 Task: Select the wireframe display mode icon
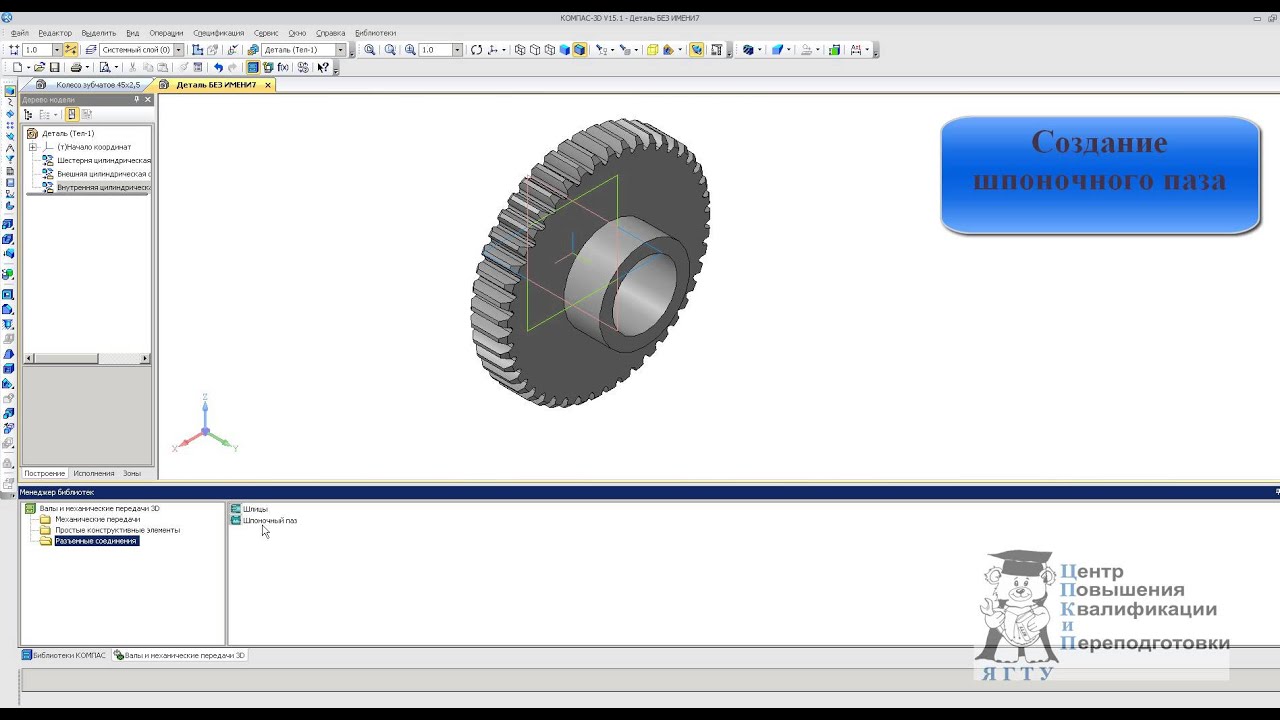[x=520, y=50]
